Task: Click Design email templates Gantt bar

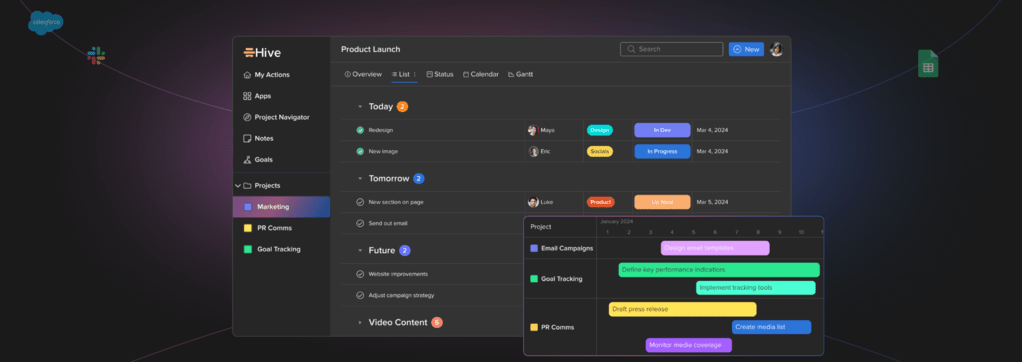Action: click(715, 248)
